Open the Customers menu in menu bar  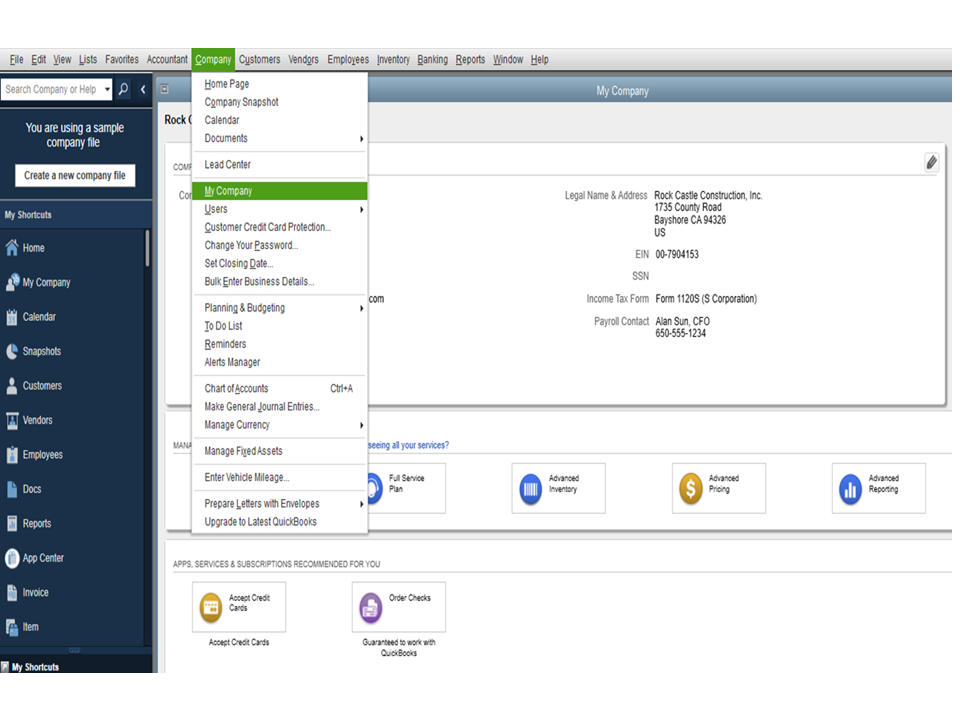260,59
